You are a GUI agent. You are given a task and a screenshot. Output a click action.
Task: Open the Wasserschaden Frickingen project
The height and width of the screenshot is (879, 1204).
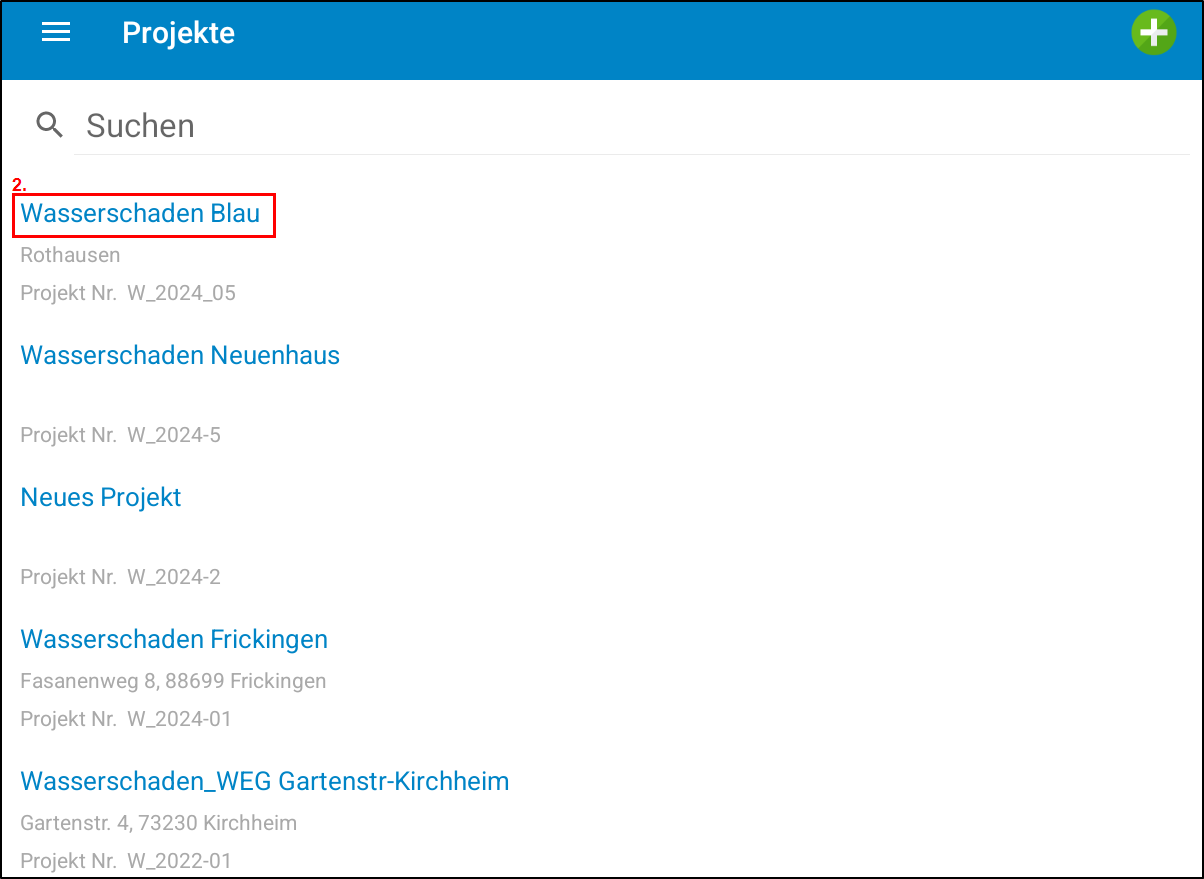coord(174,640)
